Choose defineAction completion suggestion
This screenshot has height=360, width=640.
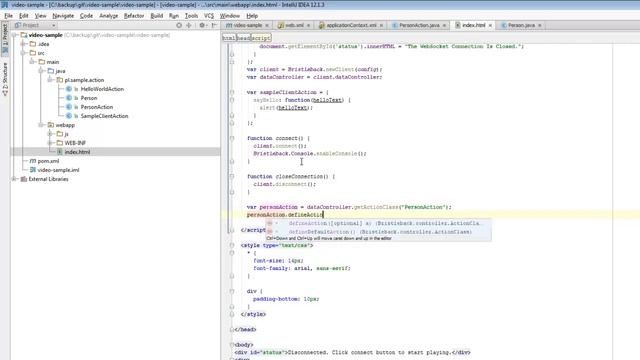coord(378,223)
